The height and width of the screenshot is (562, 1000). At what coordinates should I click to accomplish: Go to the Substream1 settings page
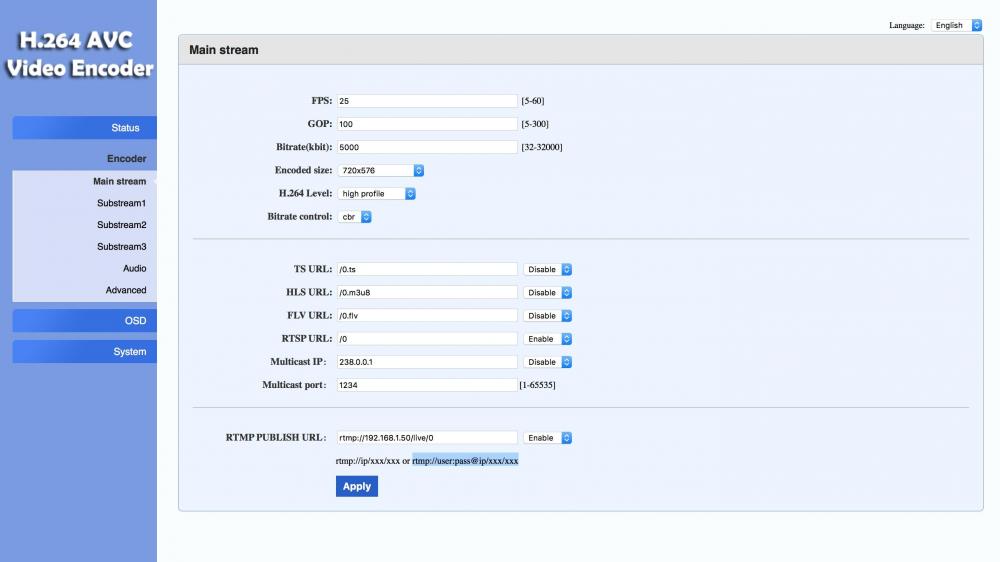click(121, 203)
